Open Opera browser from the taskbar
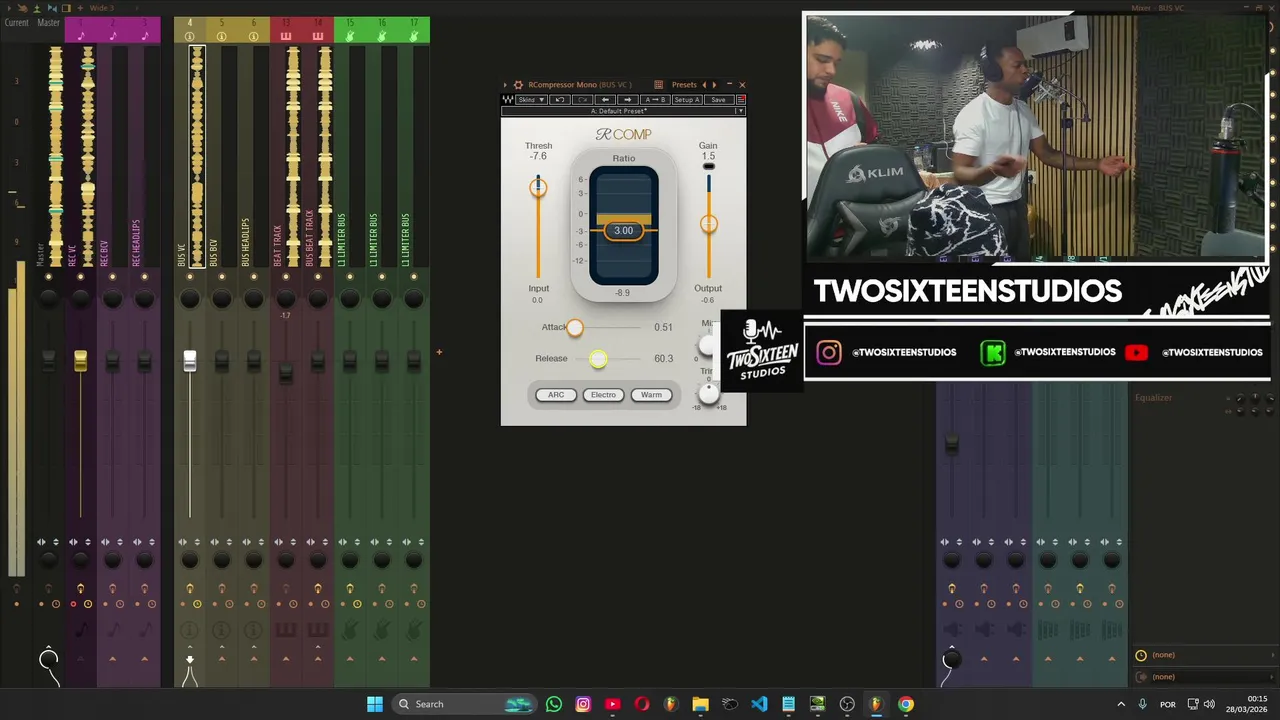This screenshot has width=1280, height=720. click(642, 704)
